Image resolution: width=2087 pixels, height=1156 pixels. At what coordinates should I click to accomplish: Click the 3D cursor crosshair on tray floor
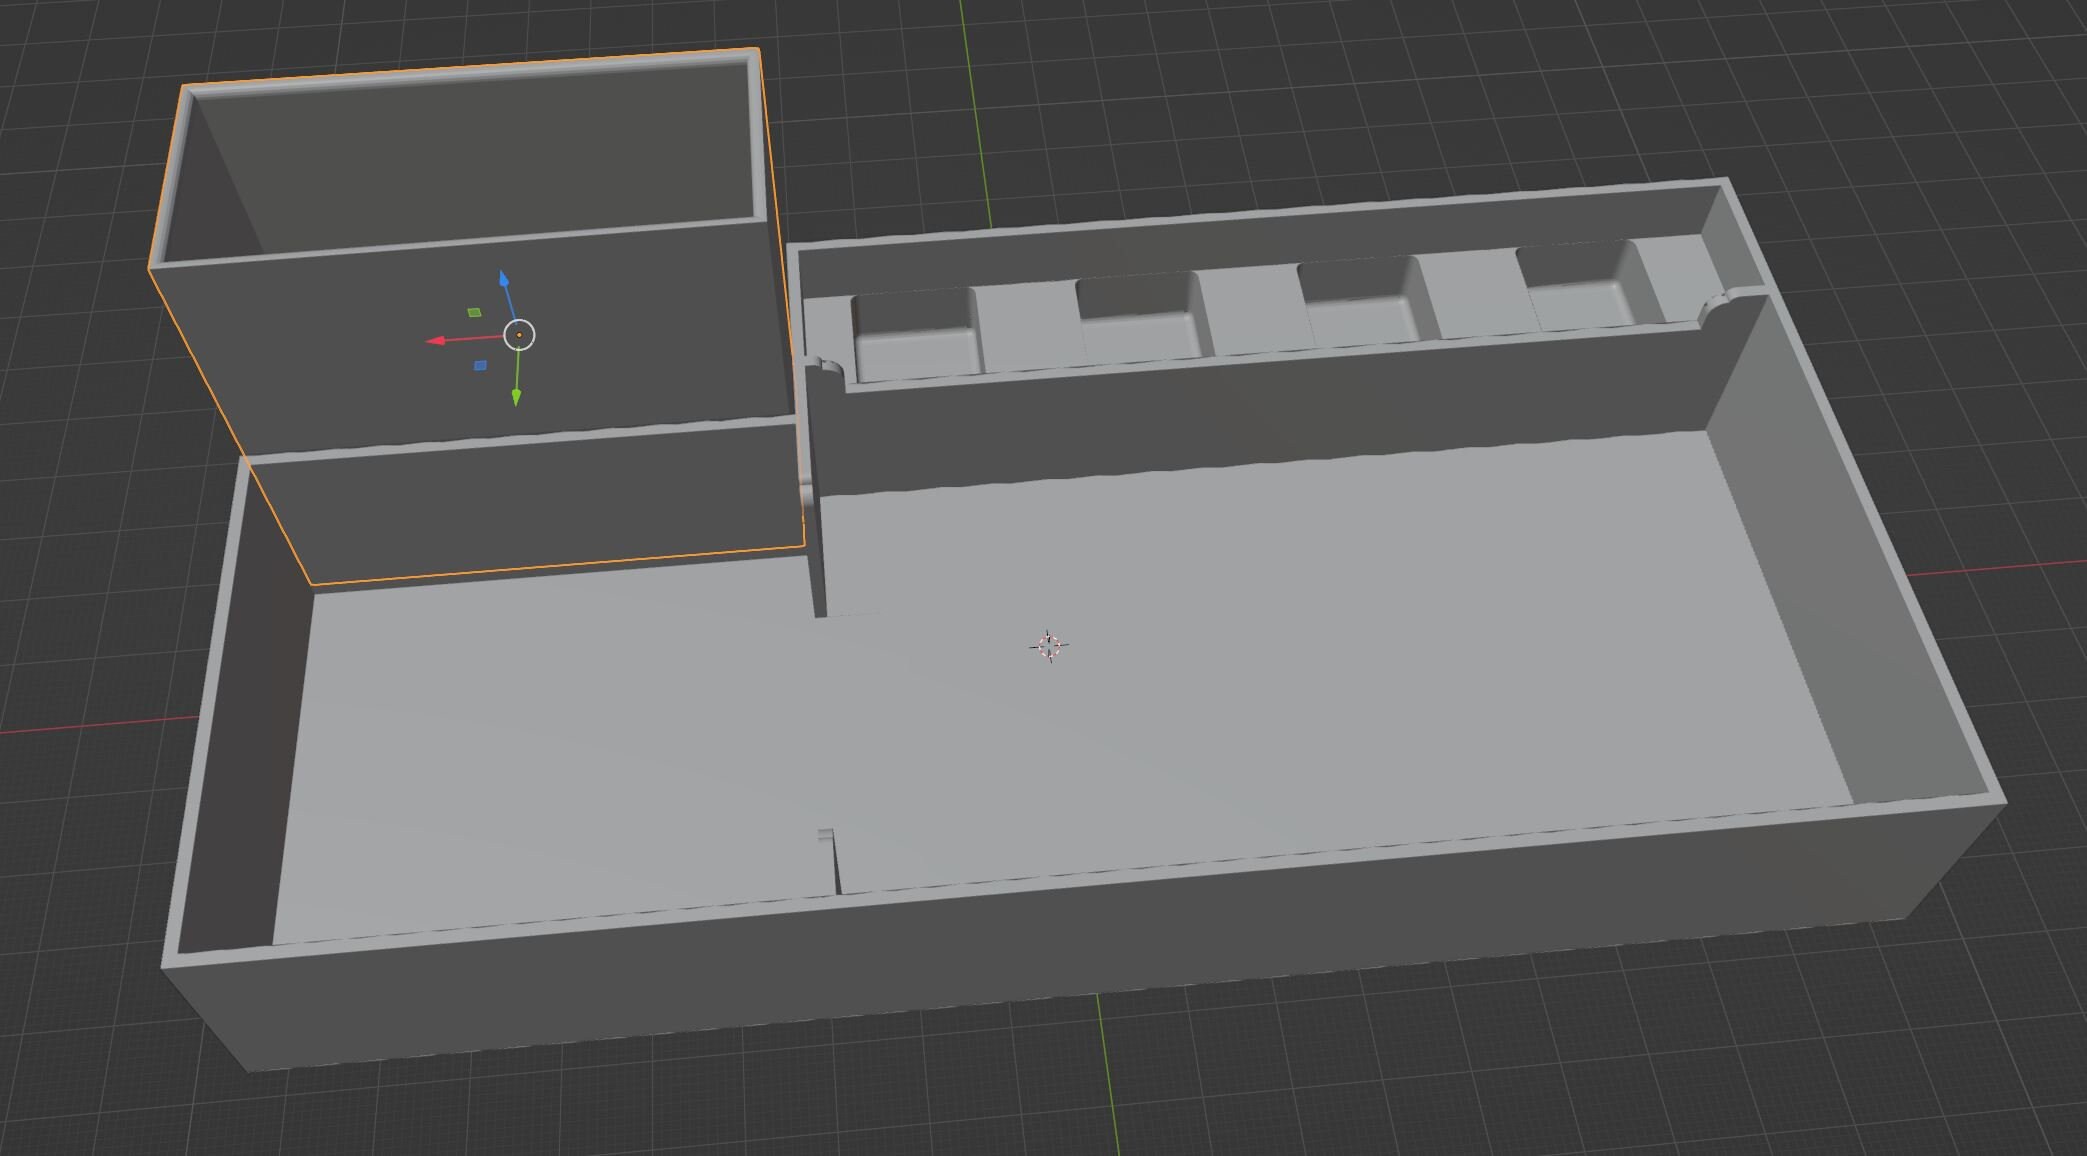point(1049,646)
